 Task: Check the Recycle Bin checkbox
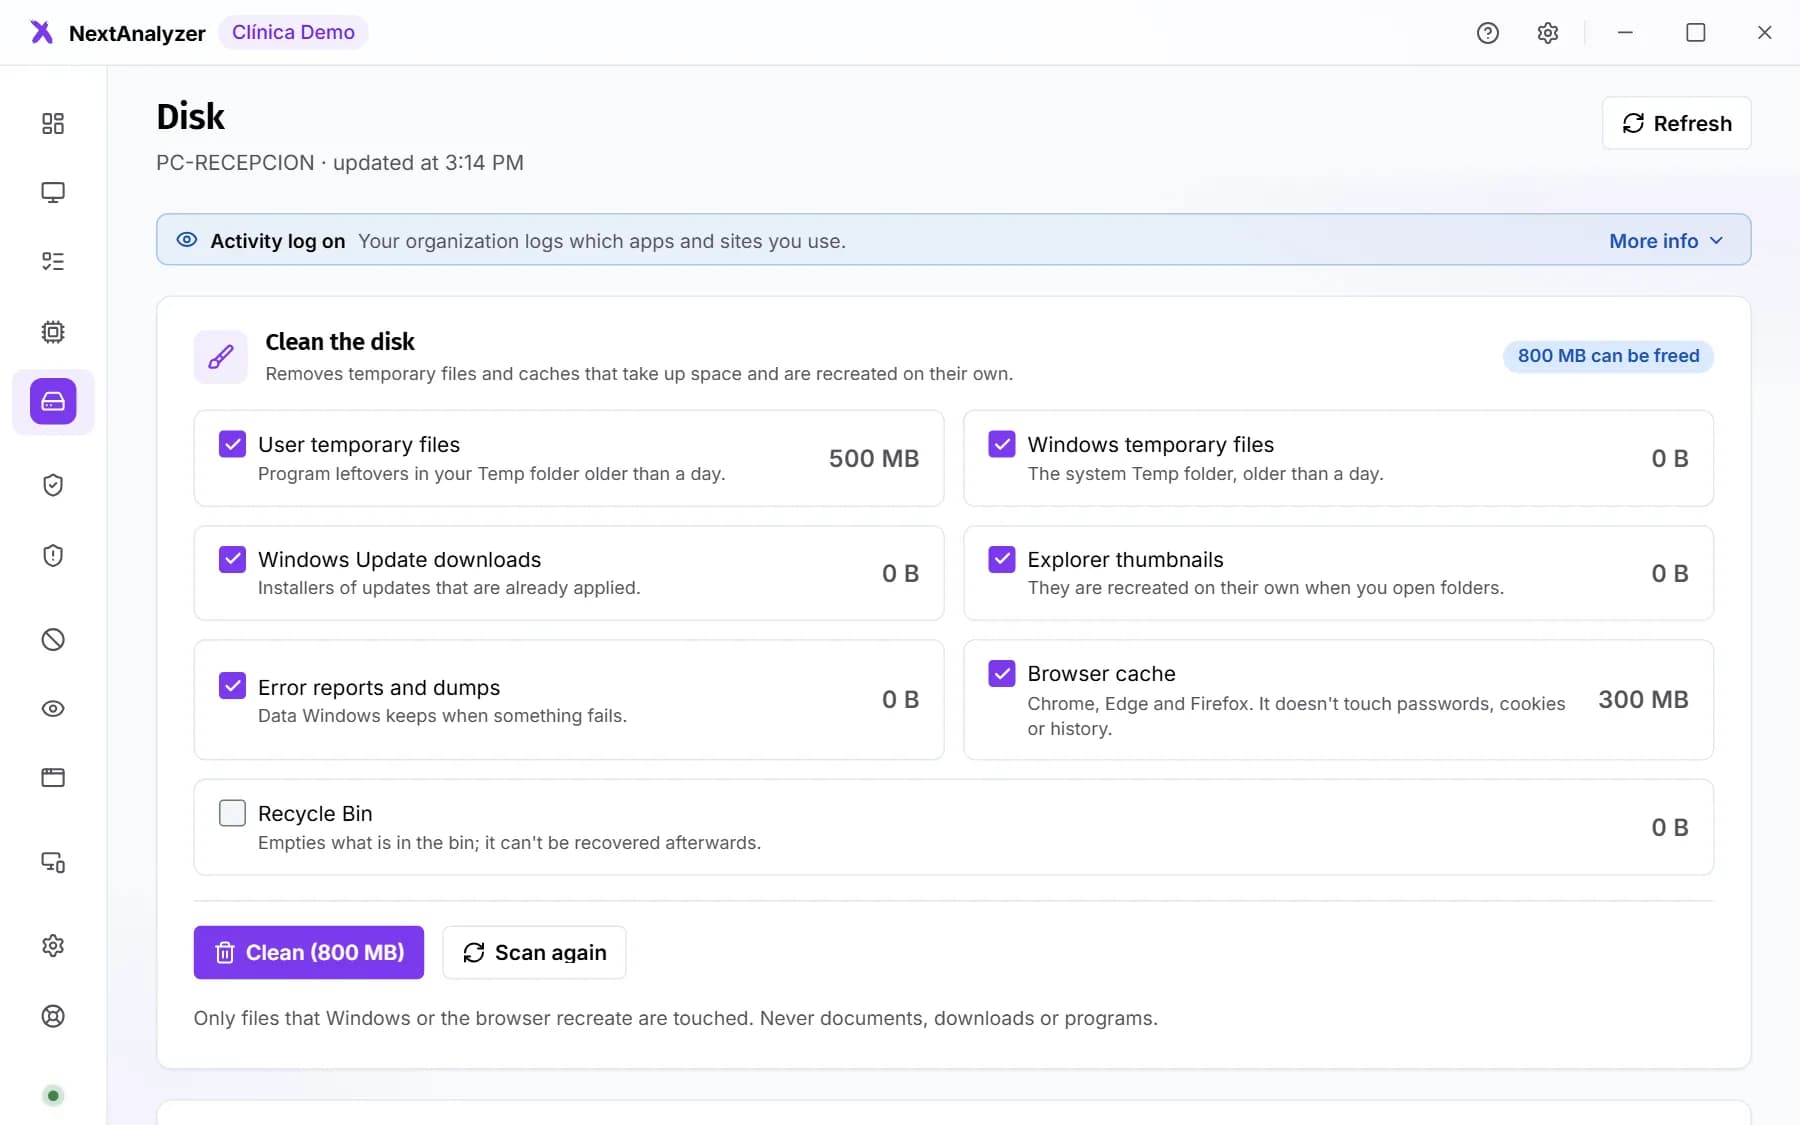pos(232,813)
